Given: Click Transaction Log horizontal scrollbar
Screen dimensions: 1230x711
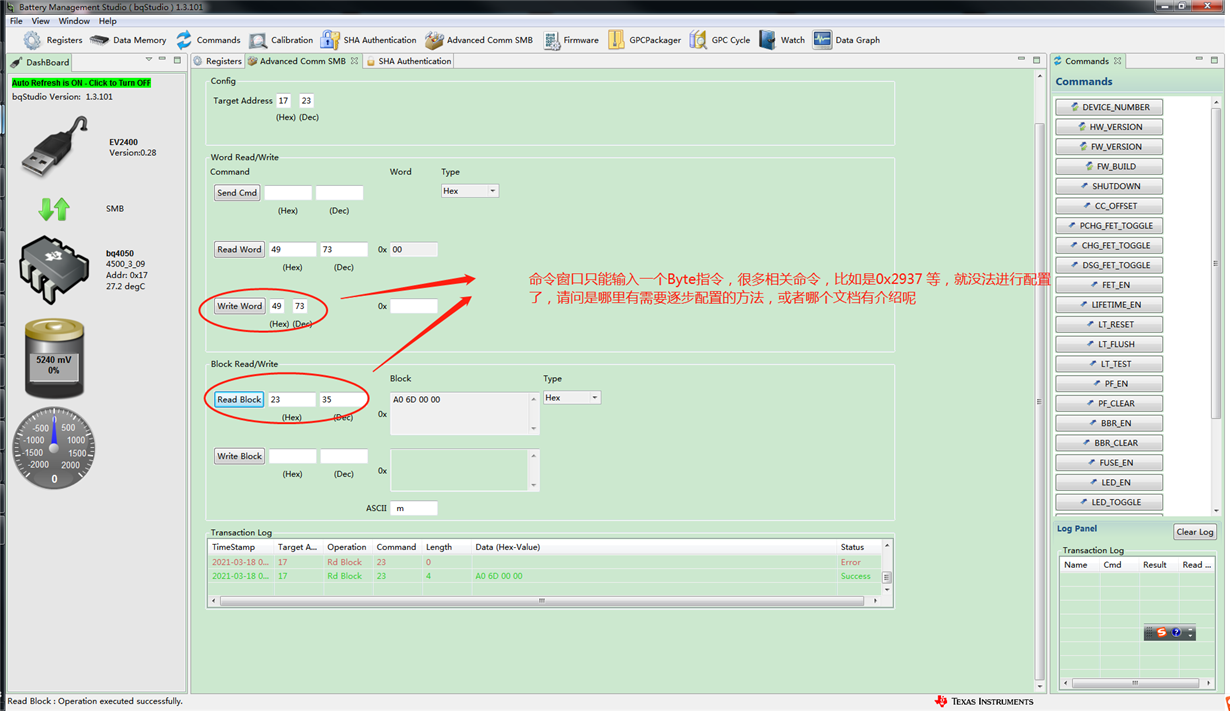Looking at the screenshot, I should tap(542, 601).
